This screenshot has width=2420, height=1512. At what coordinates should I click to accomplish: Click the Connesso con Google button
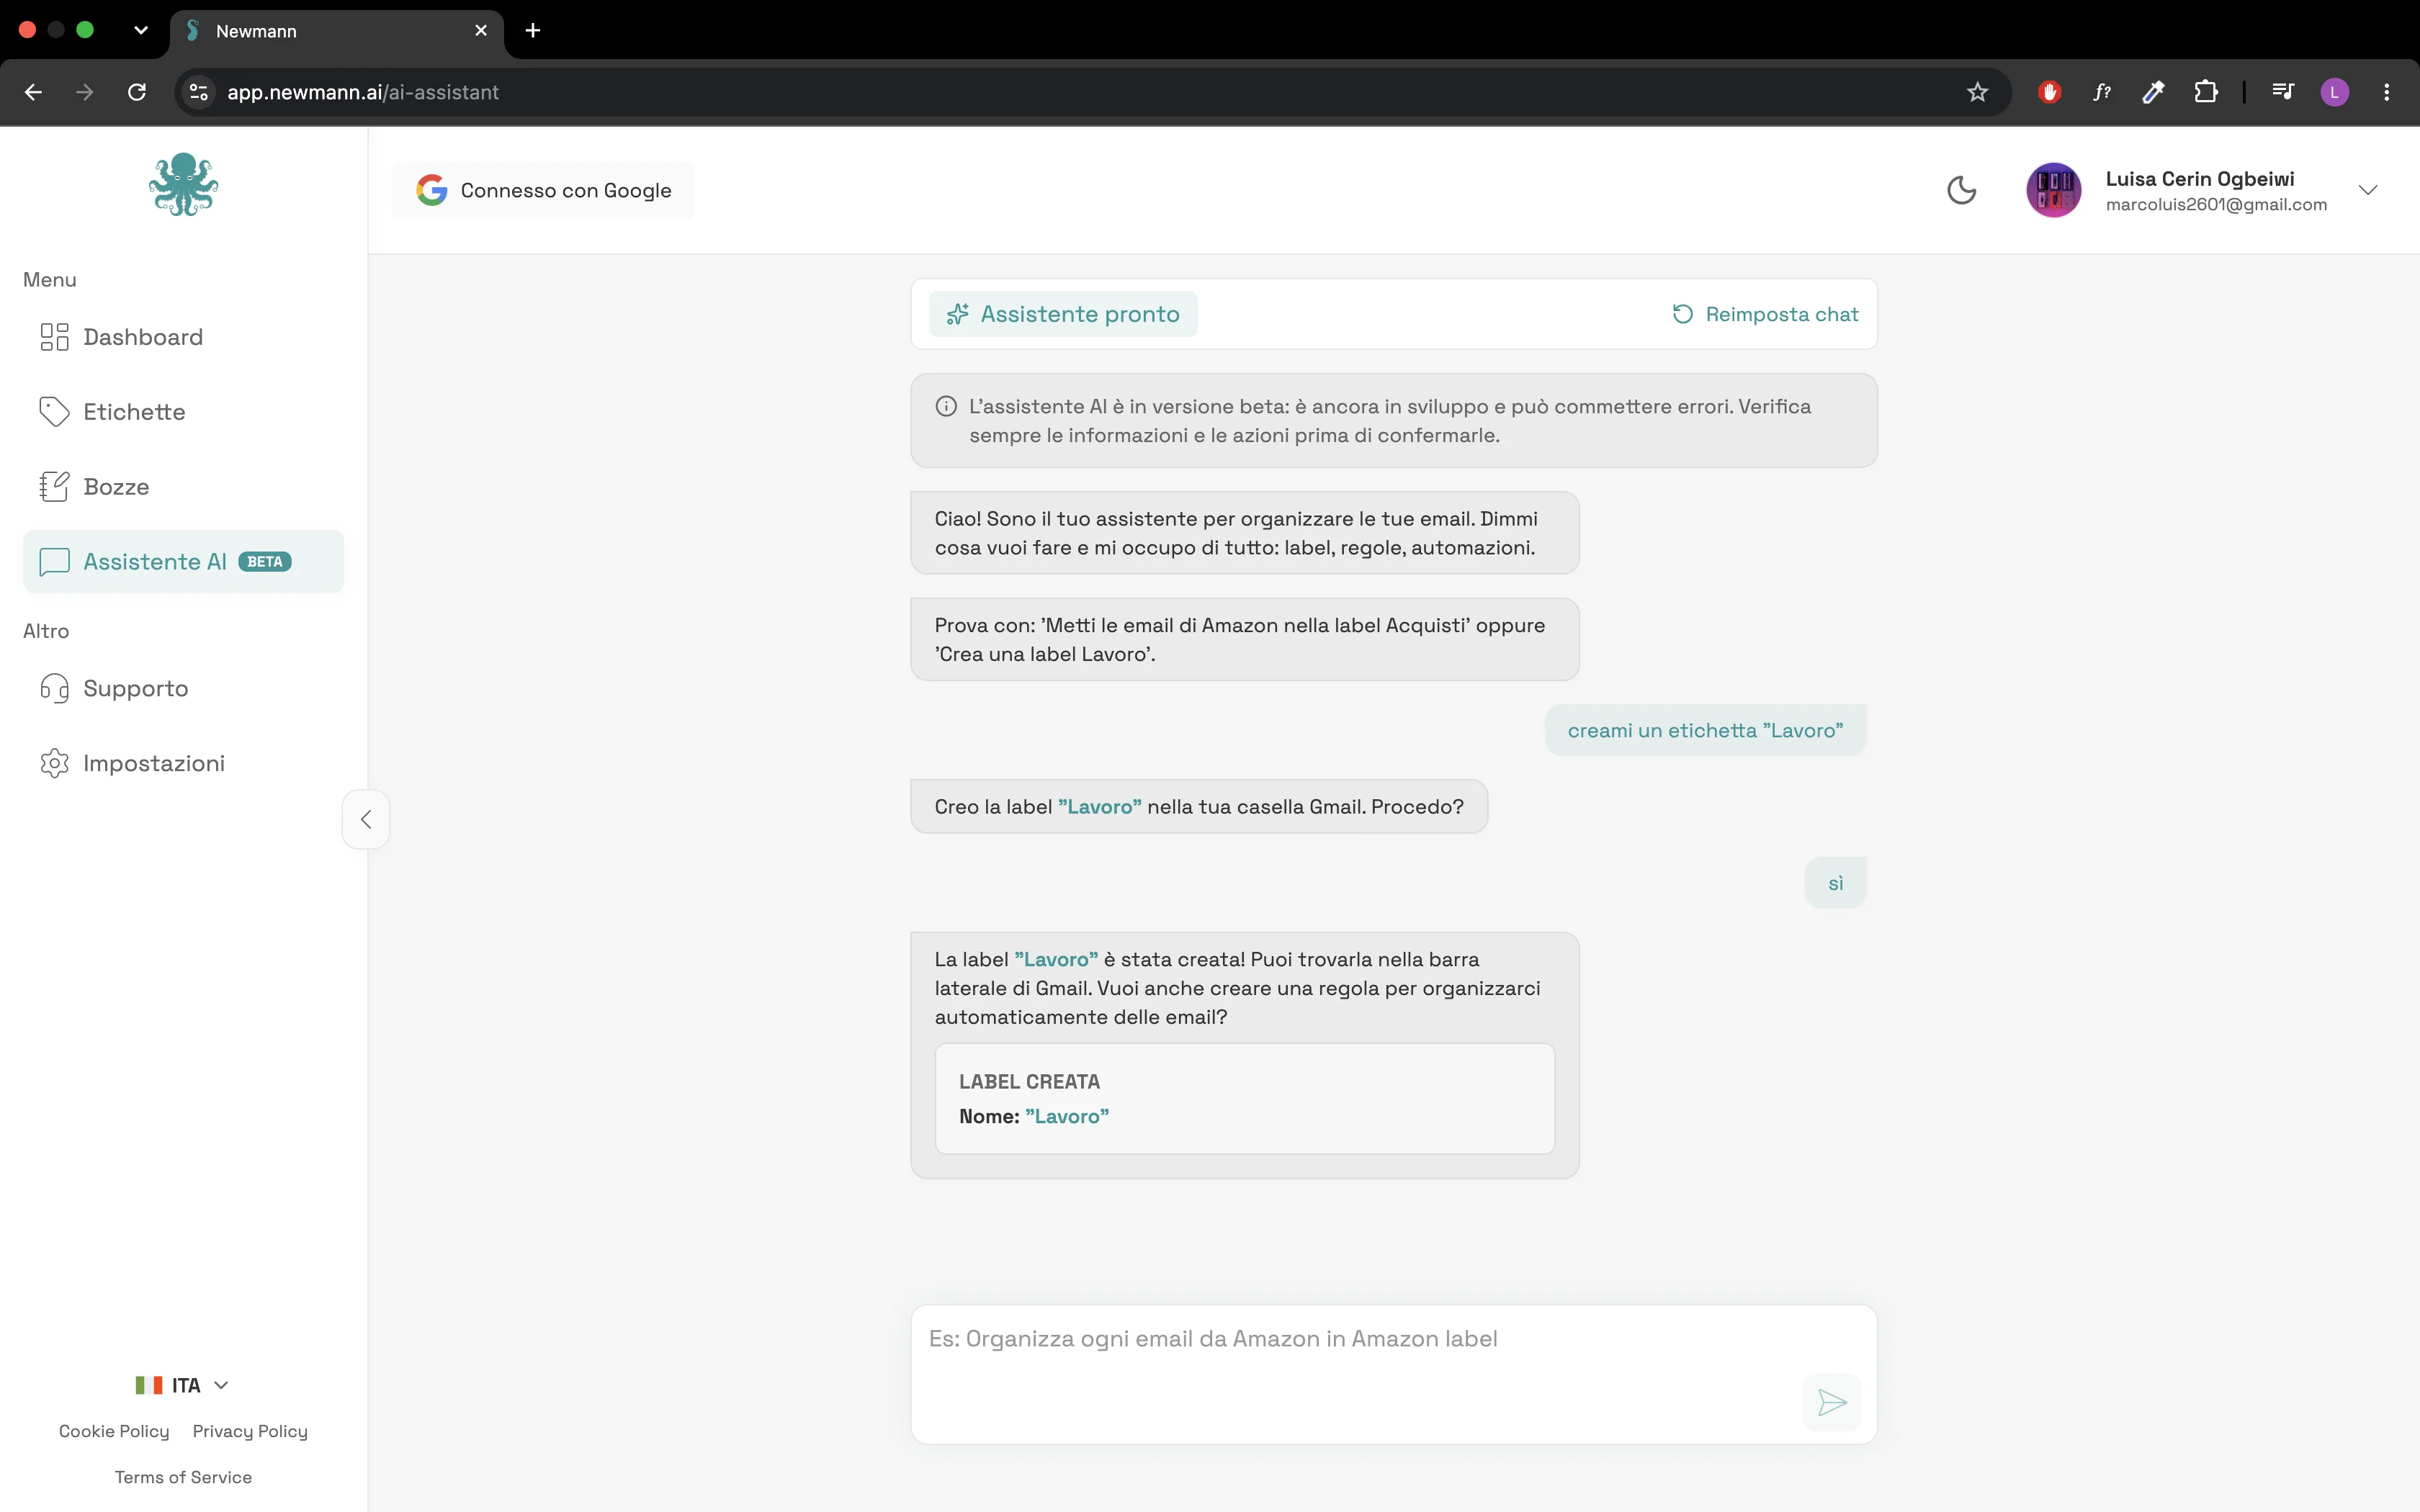[x=543, y=190]
